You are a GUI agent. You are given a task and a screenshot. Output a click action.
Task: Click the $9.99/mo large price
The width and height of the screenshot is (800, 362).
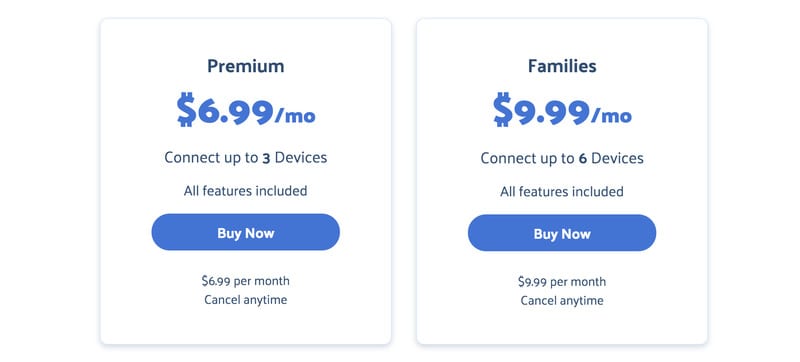point(562,110)
